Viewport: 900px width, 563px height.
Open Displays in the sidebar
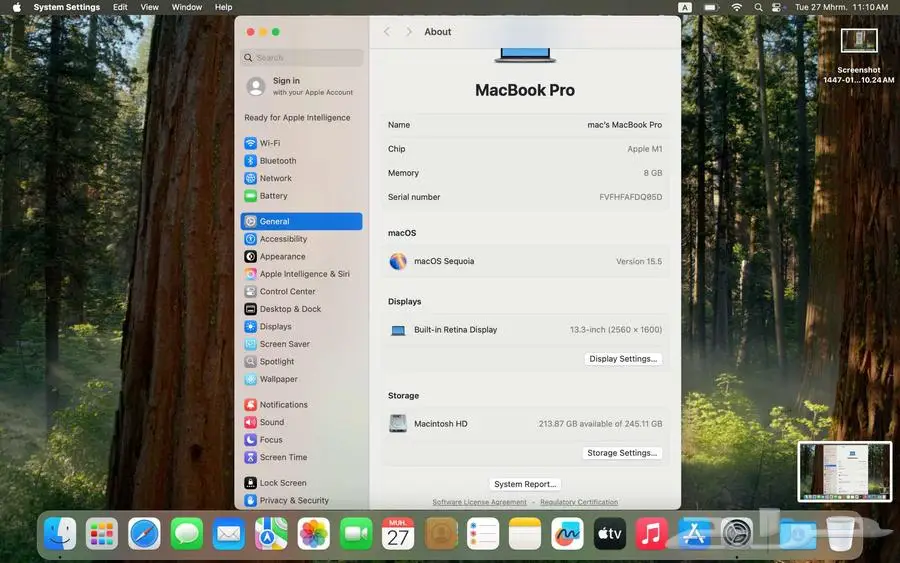coord(301,327)
